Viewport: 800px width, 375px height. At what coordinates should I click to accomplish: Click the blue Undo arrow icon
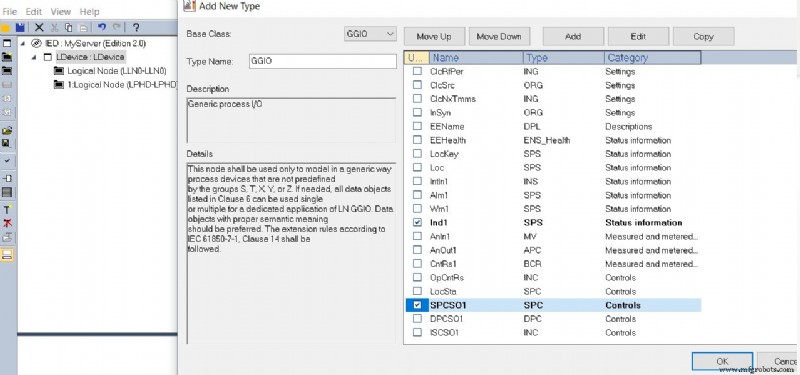[x=102, y=28]
